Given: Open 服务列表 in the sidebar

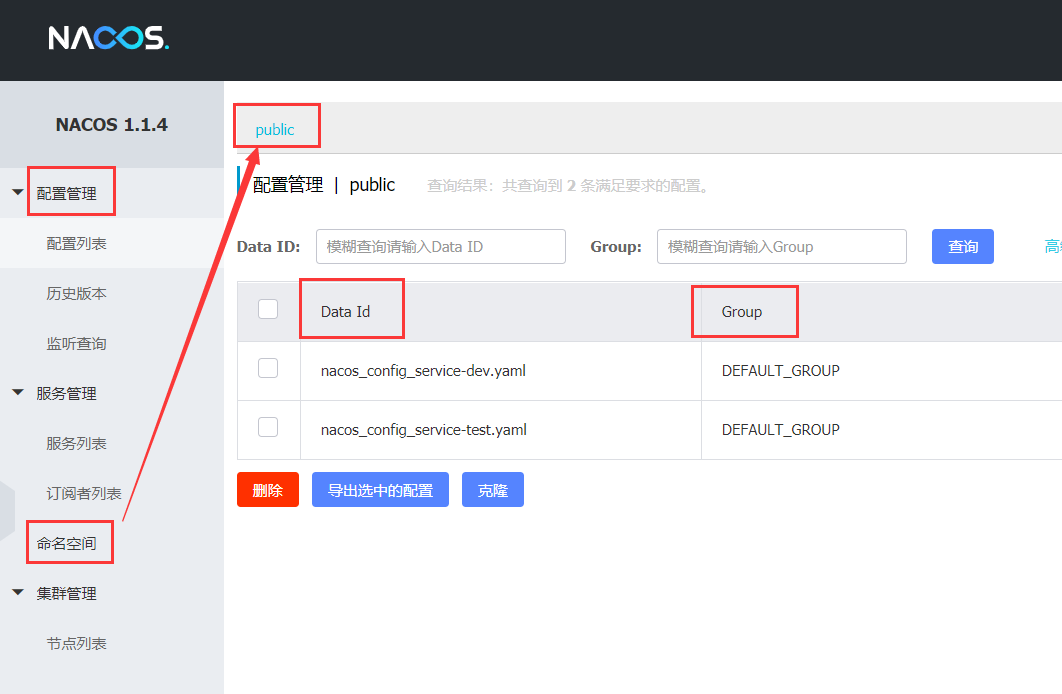Looking at the screenshot, I should point(77,443).
